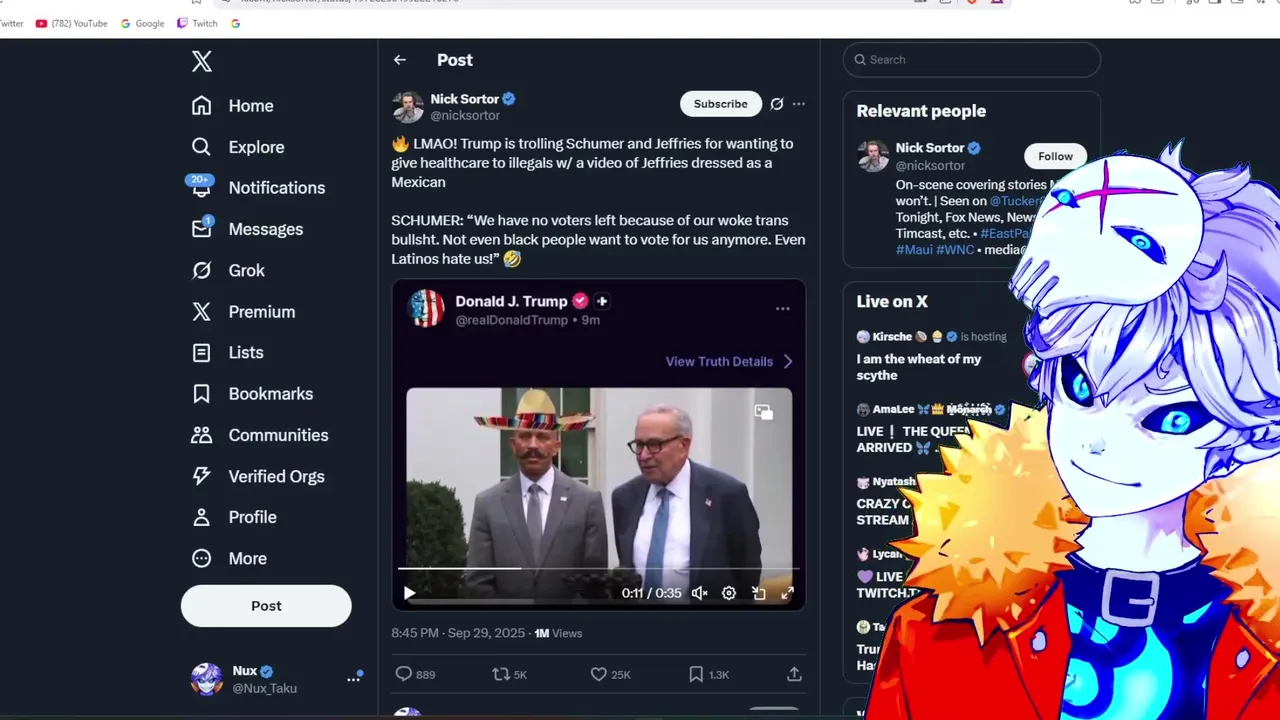The height and width of the screenshot is (720, 1280).
Task: Click the Profile person icon
Action: (x=201, y=517)
